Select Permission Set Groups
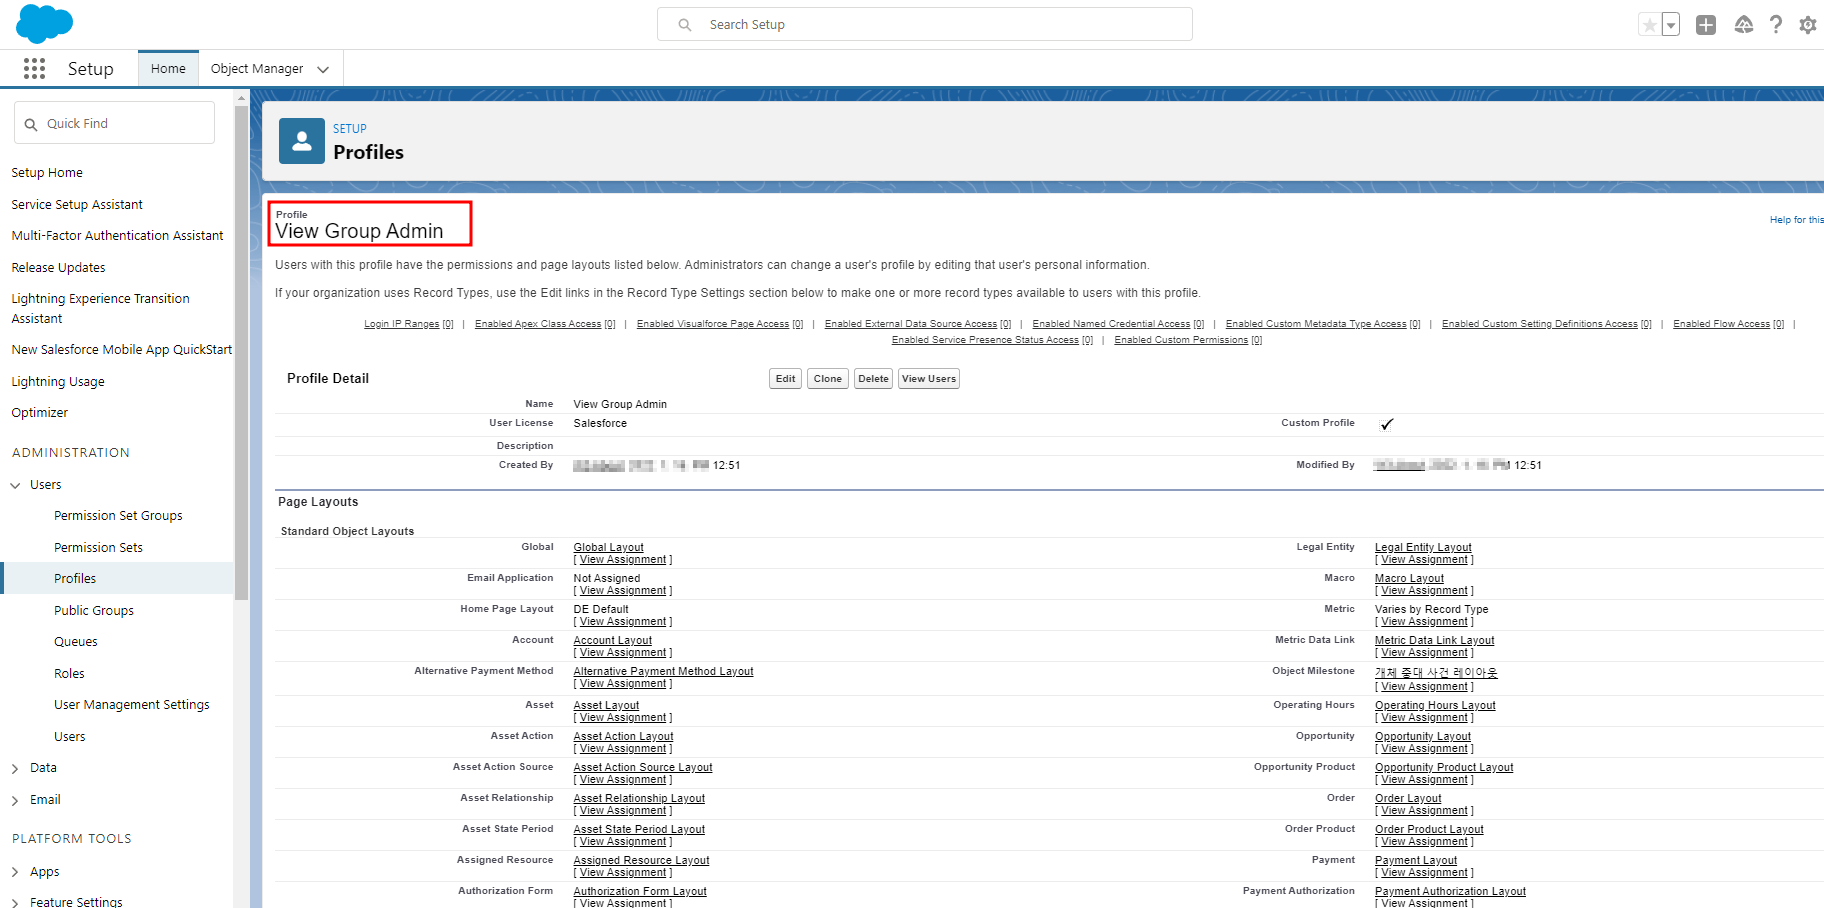The image size is (1824, 908). pyautogui.click(x=118, y=516)
